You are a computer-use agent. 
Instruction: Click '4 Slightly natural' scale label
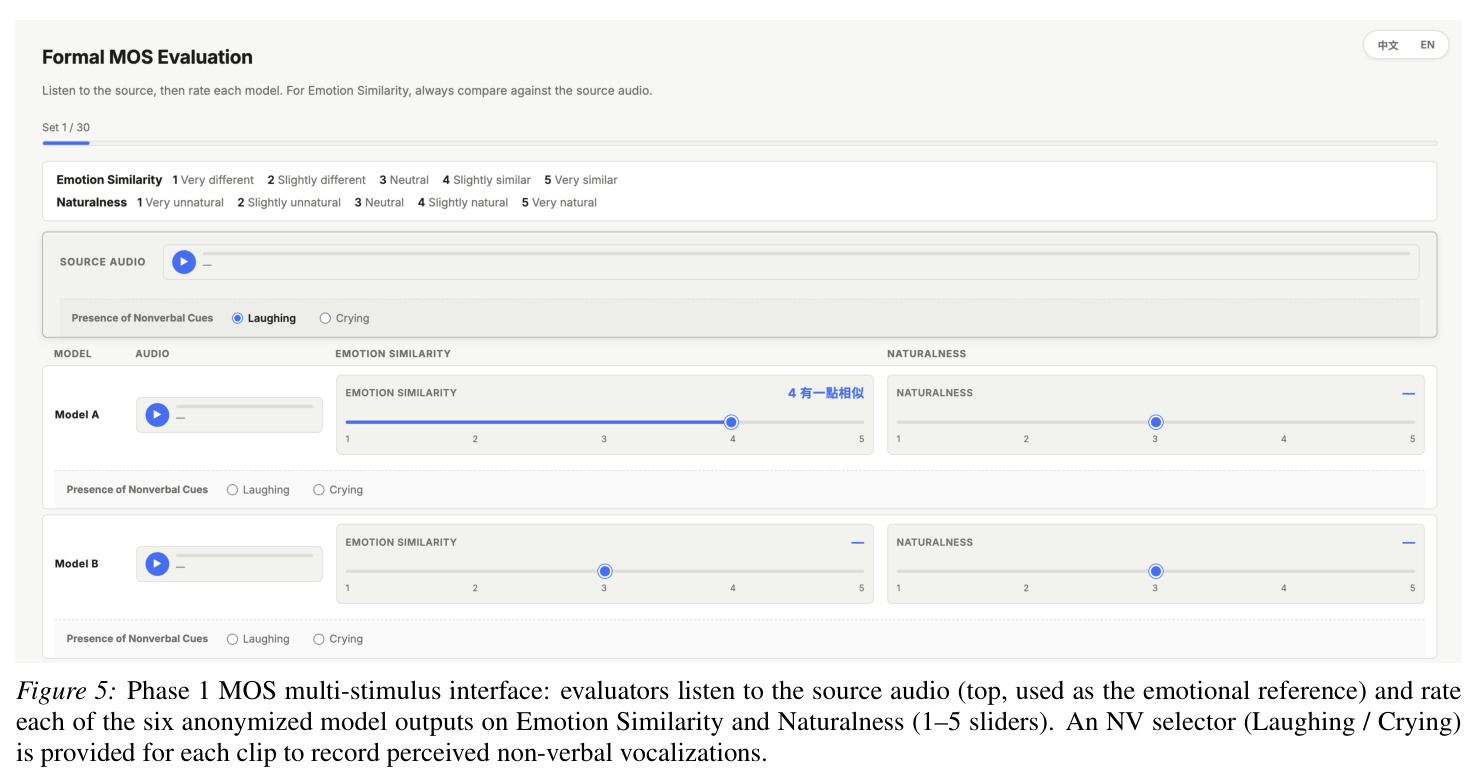click(x=463, y=202)
